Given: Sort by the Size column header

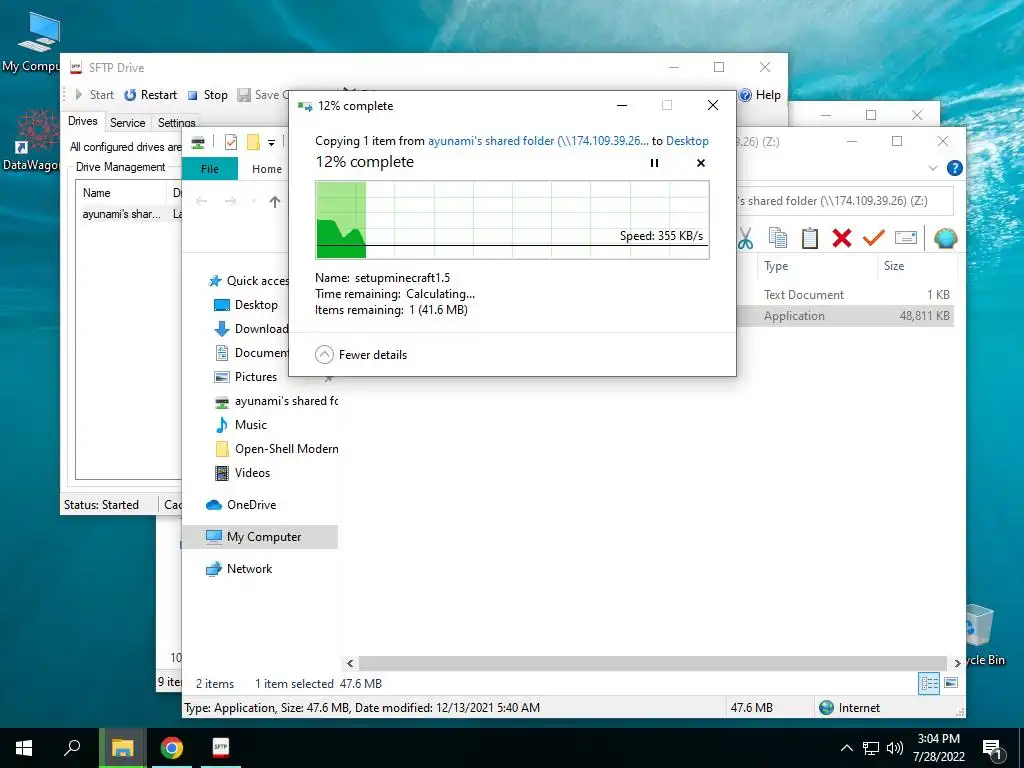Looking at the screenshot, I should 915,266.
